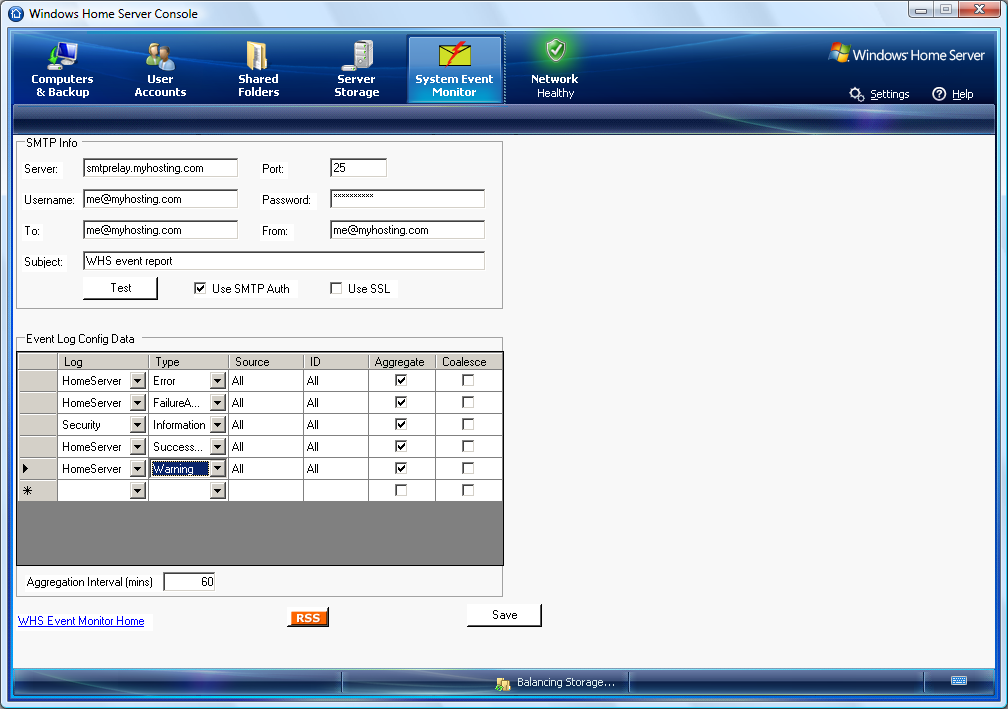Sort by the Log column header
This screenshot has width=1008, height=709.
103,361
